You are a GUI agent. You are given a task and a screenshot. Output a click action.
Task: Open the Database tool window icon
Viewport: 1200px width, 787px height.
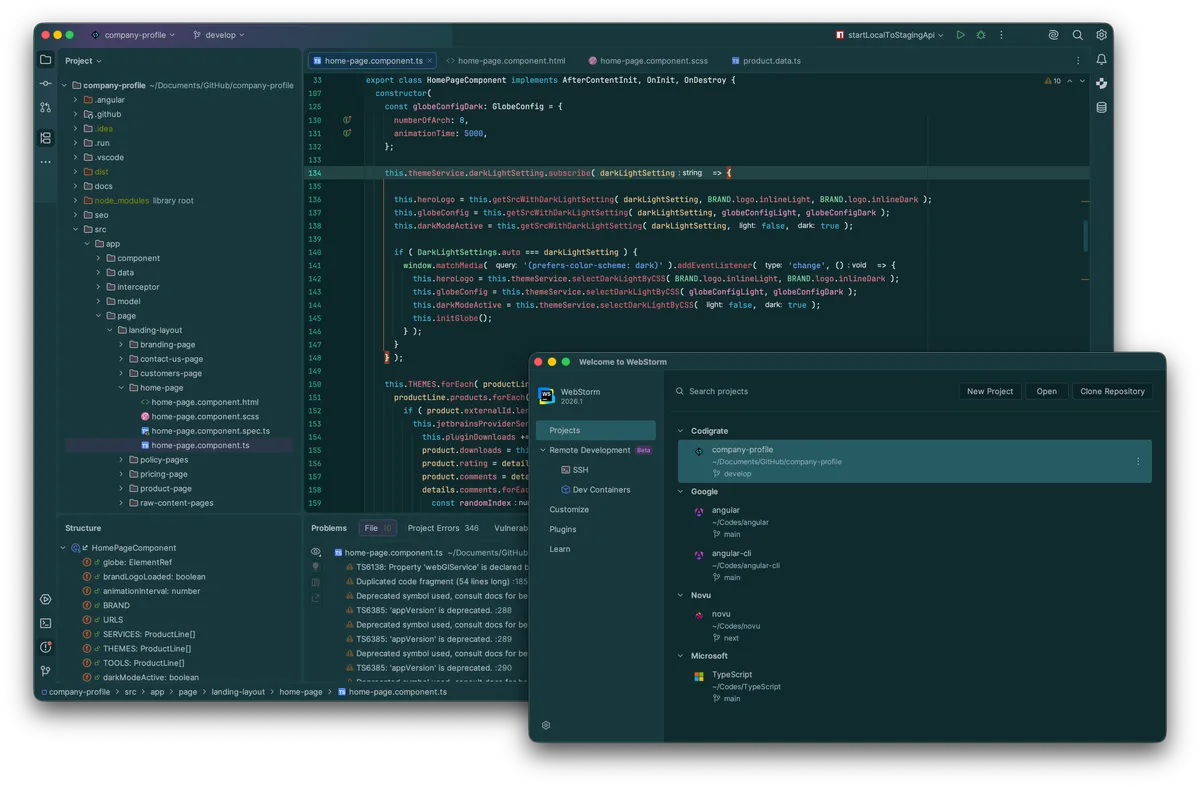pos(1101,107)
